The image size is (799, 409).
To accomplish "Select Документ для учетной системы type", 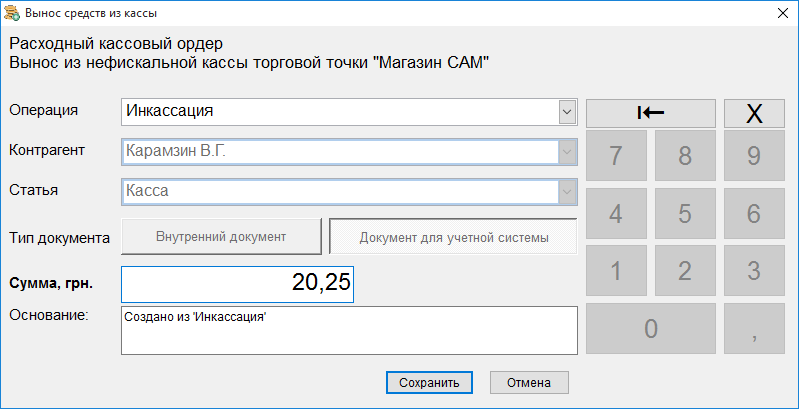I will 454,237.
